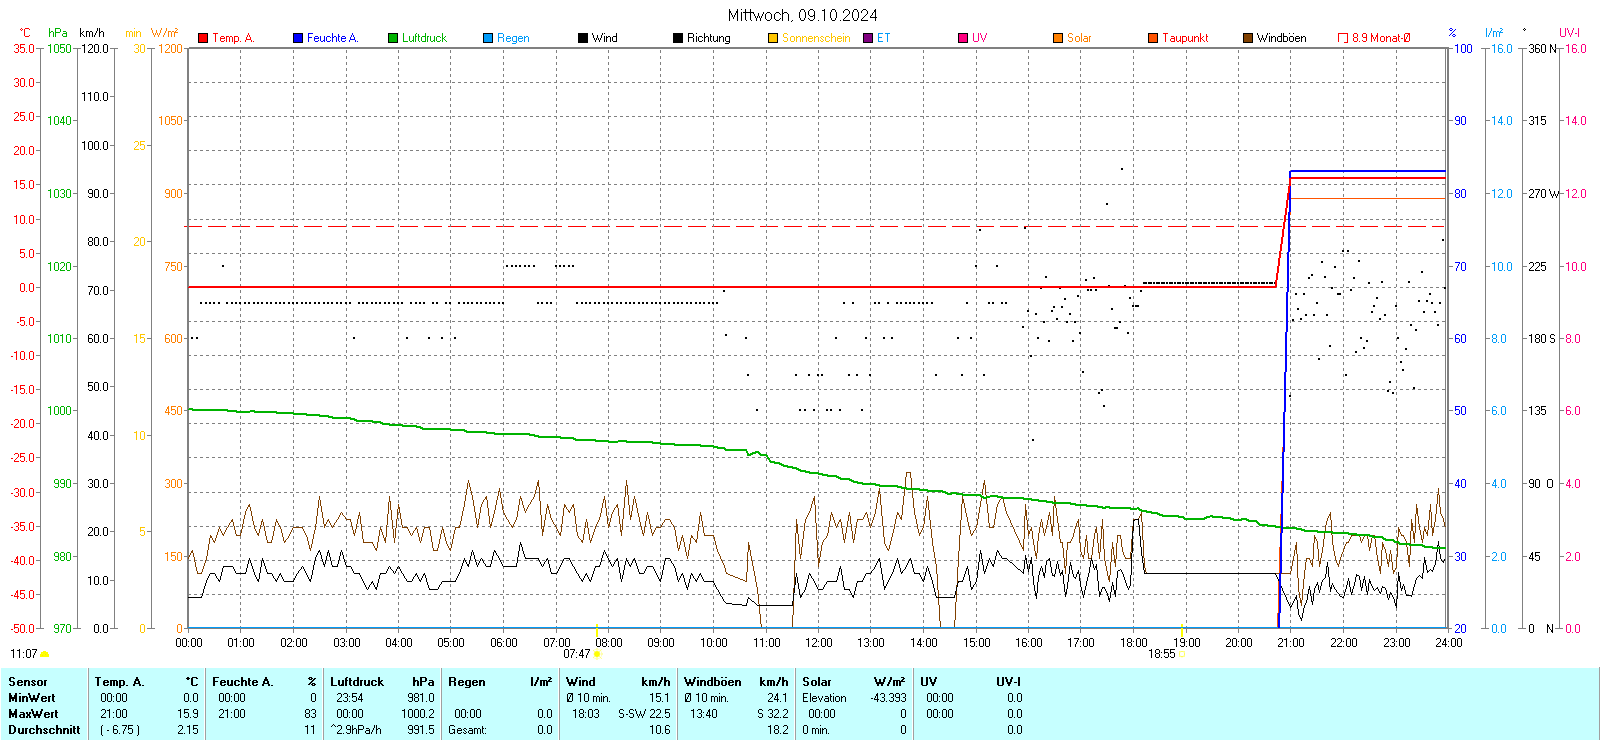Click the 12:00 time axis label
The image size is (1600, 740).
(819, 643)
